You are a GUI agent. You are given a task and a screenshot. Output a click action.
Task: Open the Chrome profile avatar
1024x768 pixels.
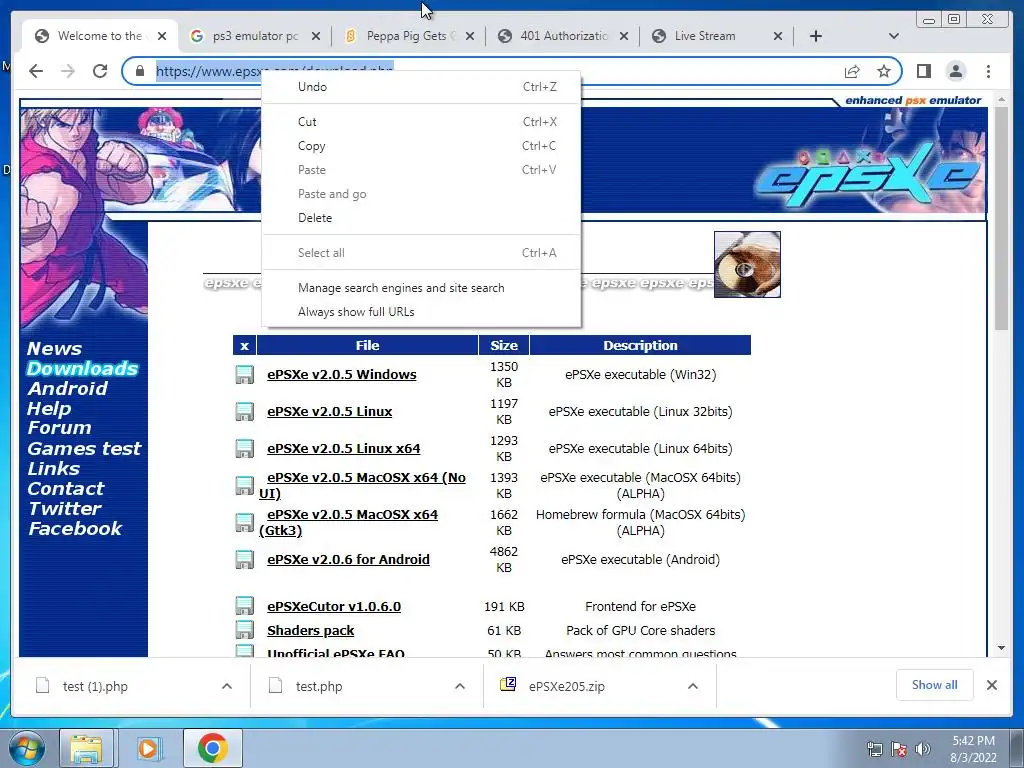click(x=955, y=71)
